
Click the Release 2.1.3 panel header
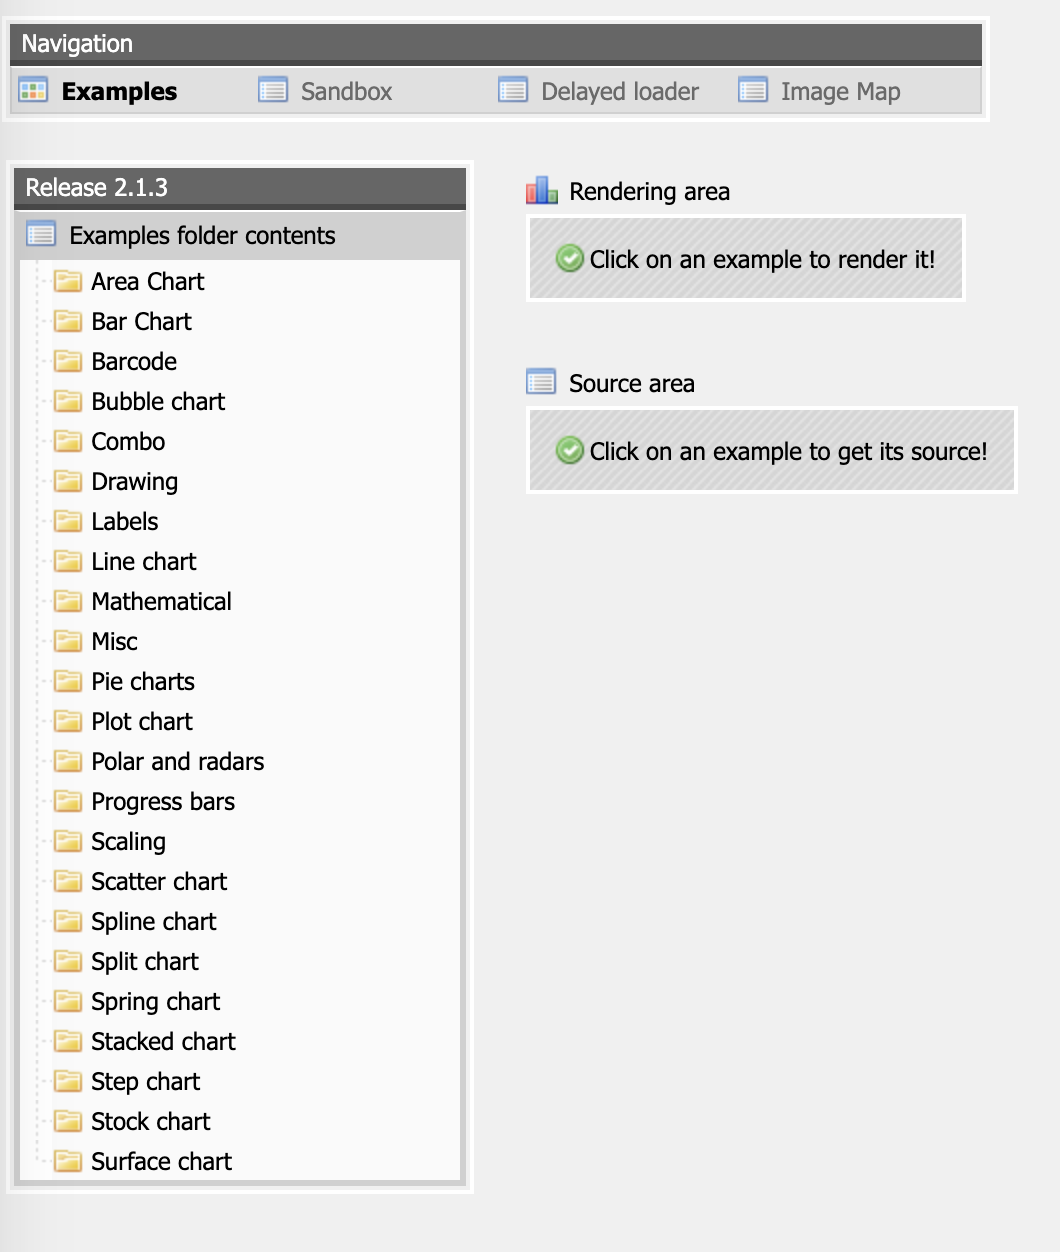240,187
